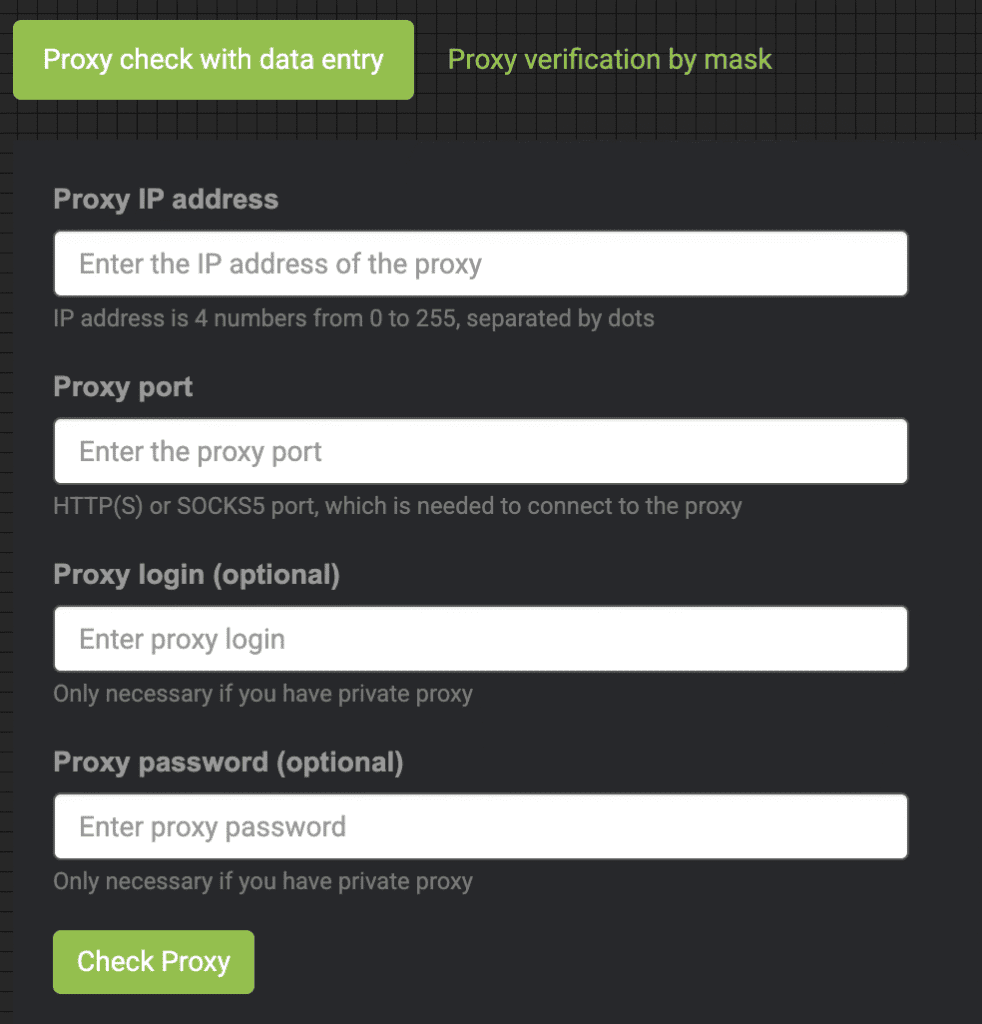Click the Proxy login (optional) label

click(197, 574)
